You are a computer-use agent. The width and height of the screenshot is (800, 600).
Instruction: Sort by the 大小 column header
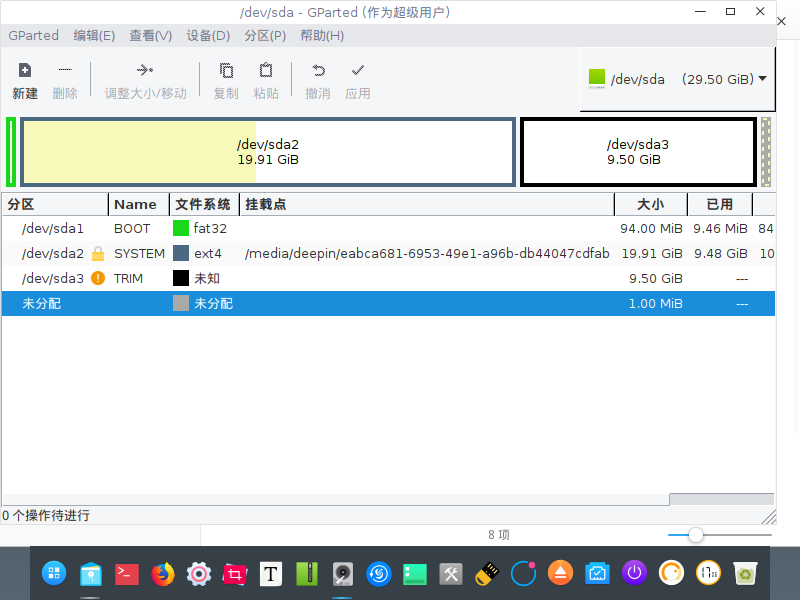click(x=651, y=205)
